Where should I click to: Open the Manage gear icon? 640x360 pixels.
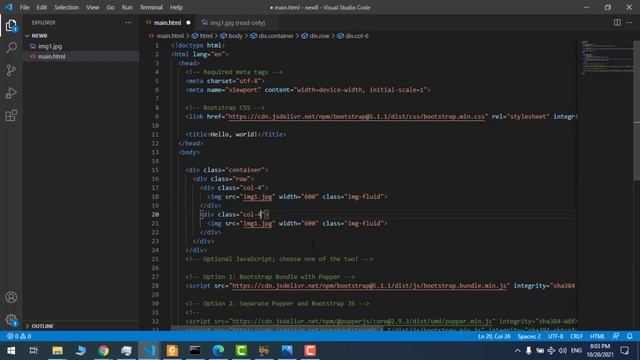(11, 320)
